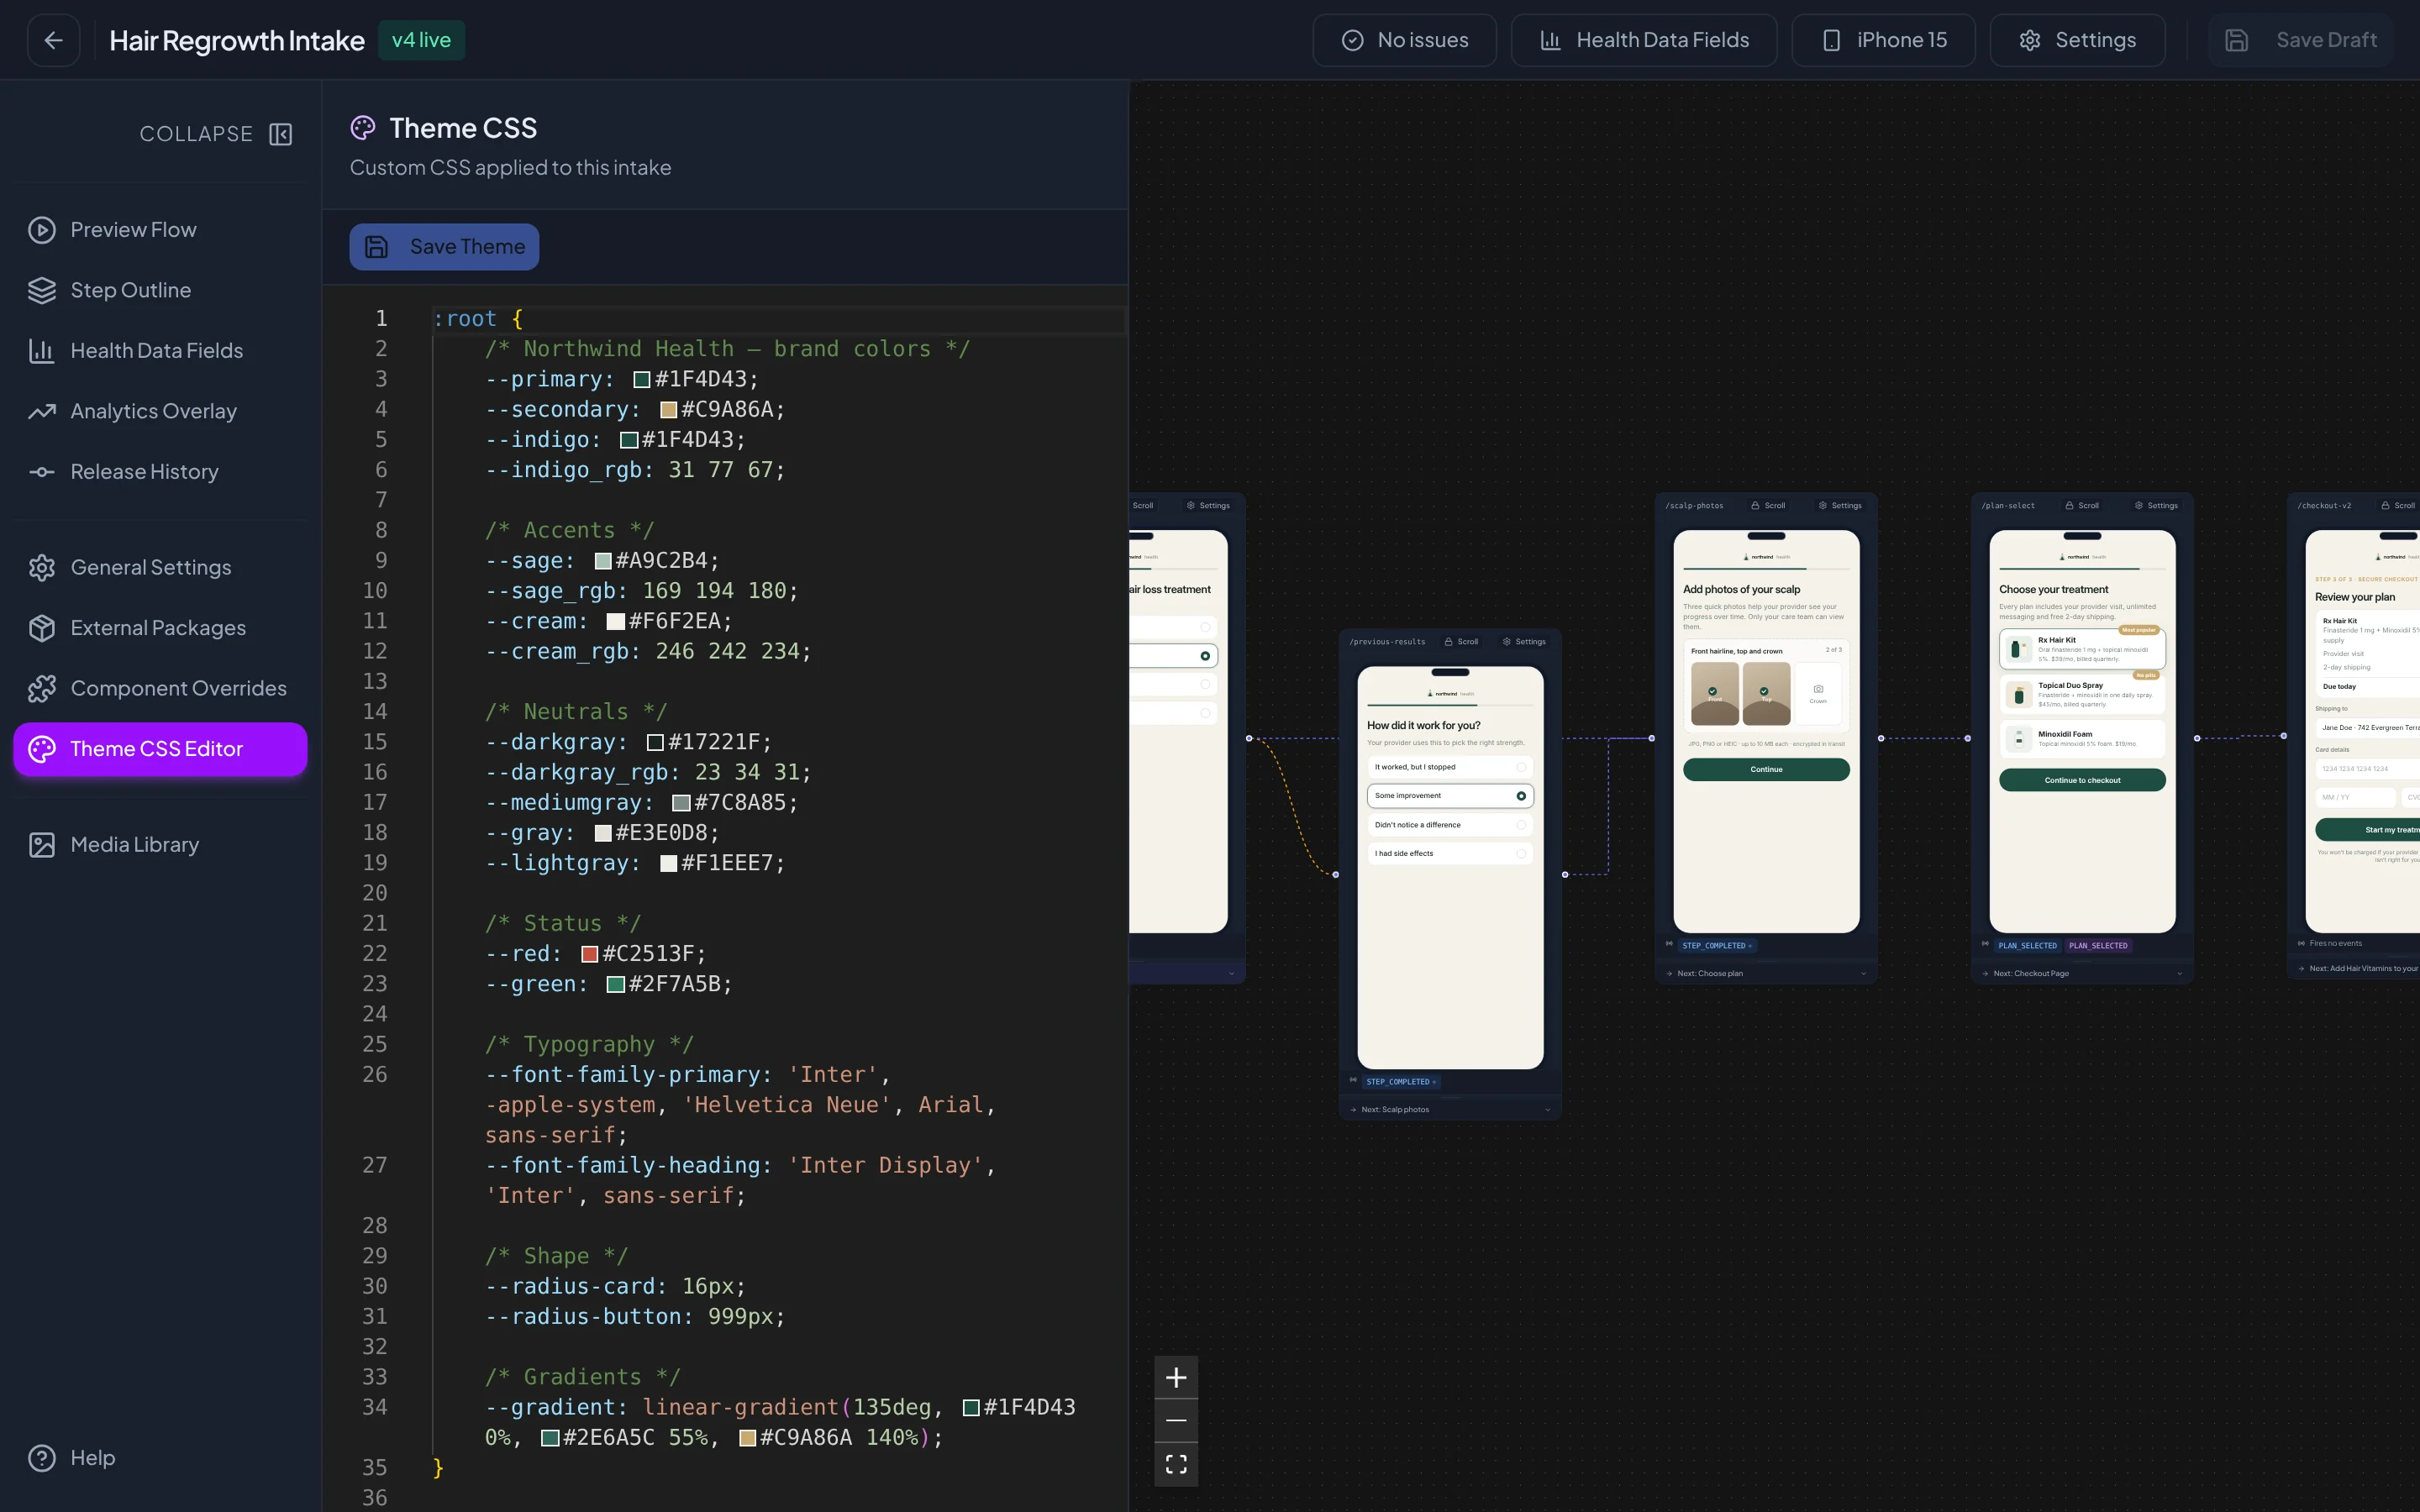The image size is (2420, 1512).
Task: Click the Save Draft button
Action: (x=2300, y=40)
